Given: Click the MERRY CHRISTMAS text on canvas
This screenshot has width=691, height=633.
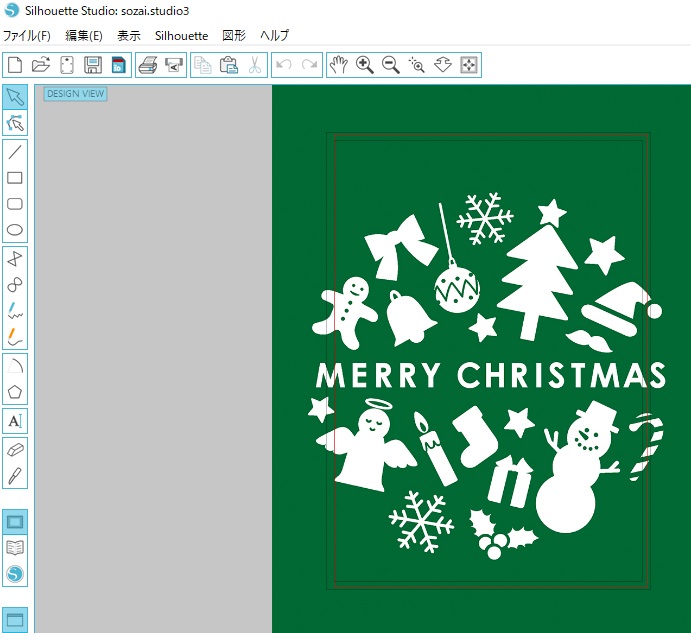Looking at the screenshot, I should tap(490, 376).
